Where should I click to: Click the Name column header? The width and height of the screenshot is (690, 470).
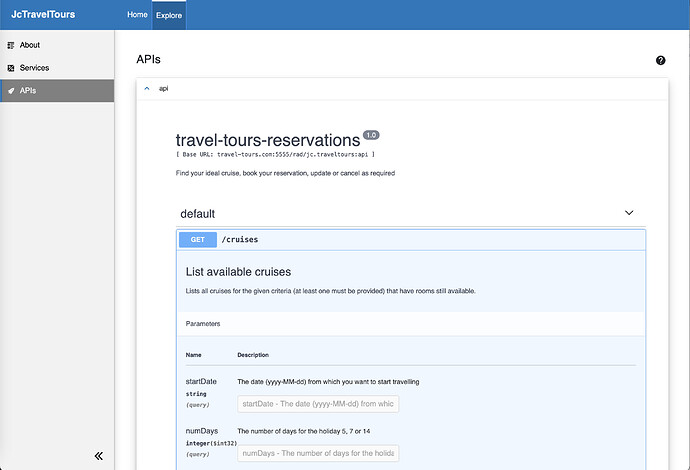point(194,355)
